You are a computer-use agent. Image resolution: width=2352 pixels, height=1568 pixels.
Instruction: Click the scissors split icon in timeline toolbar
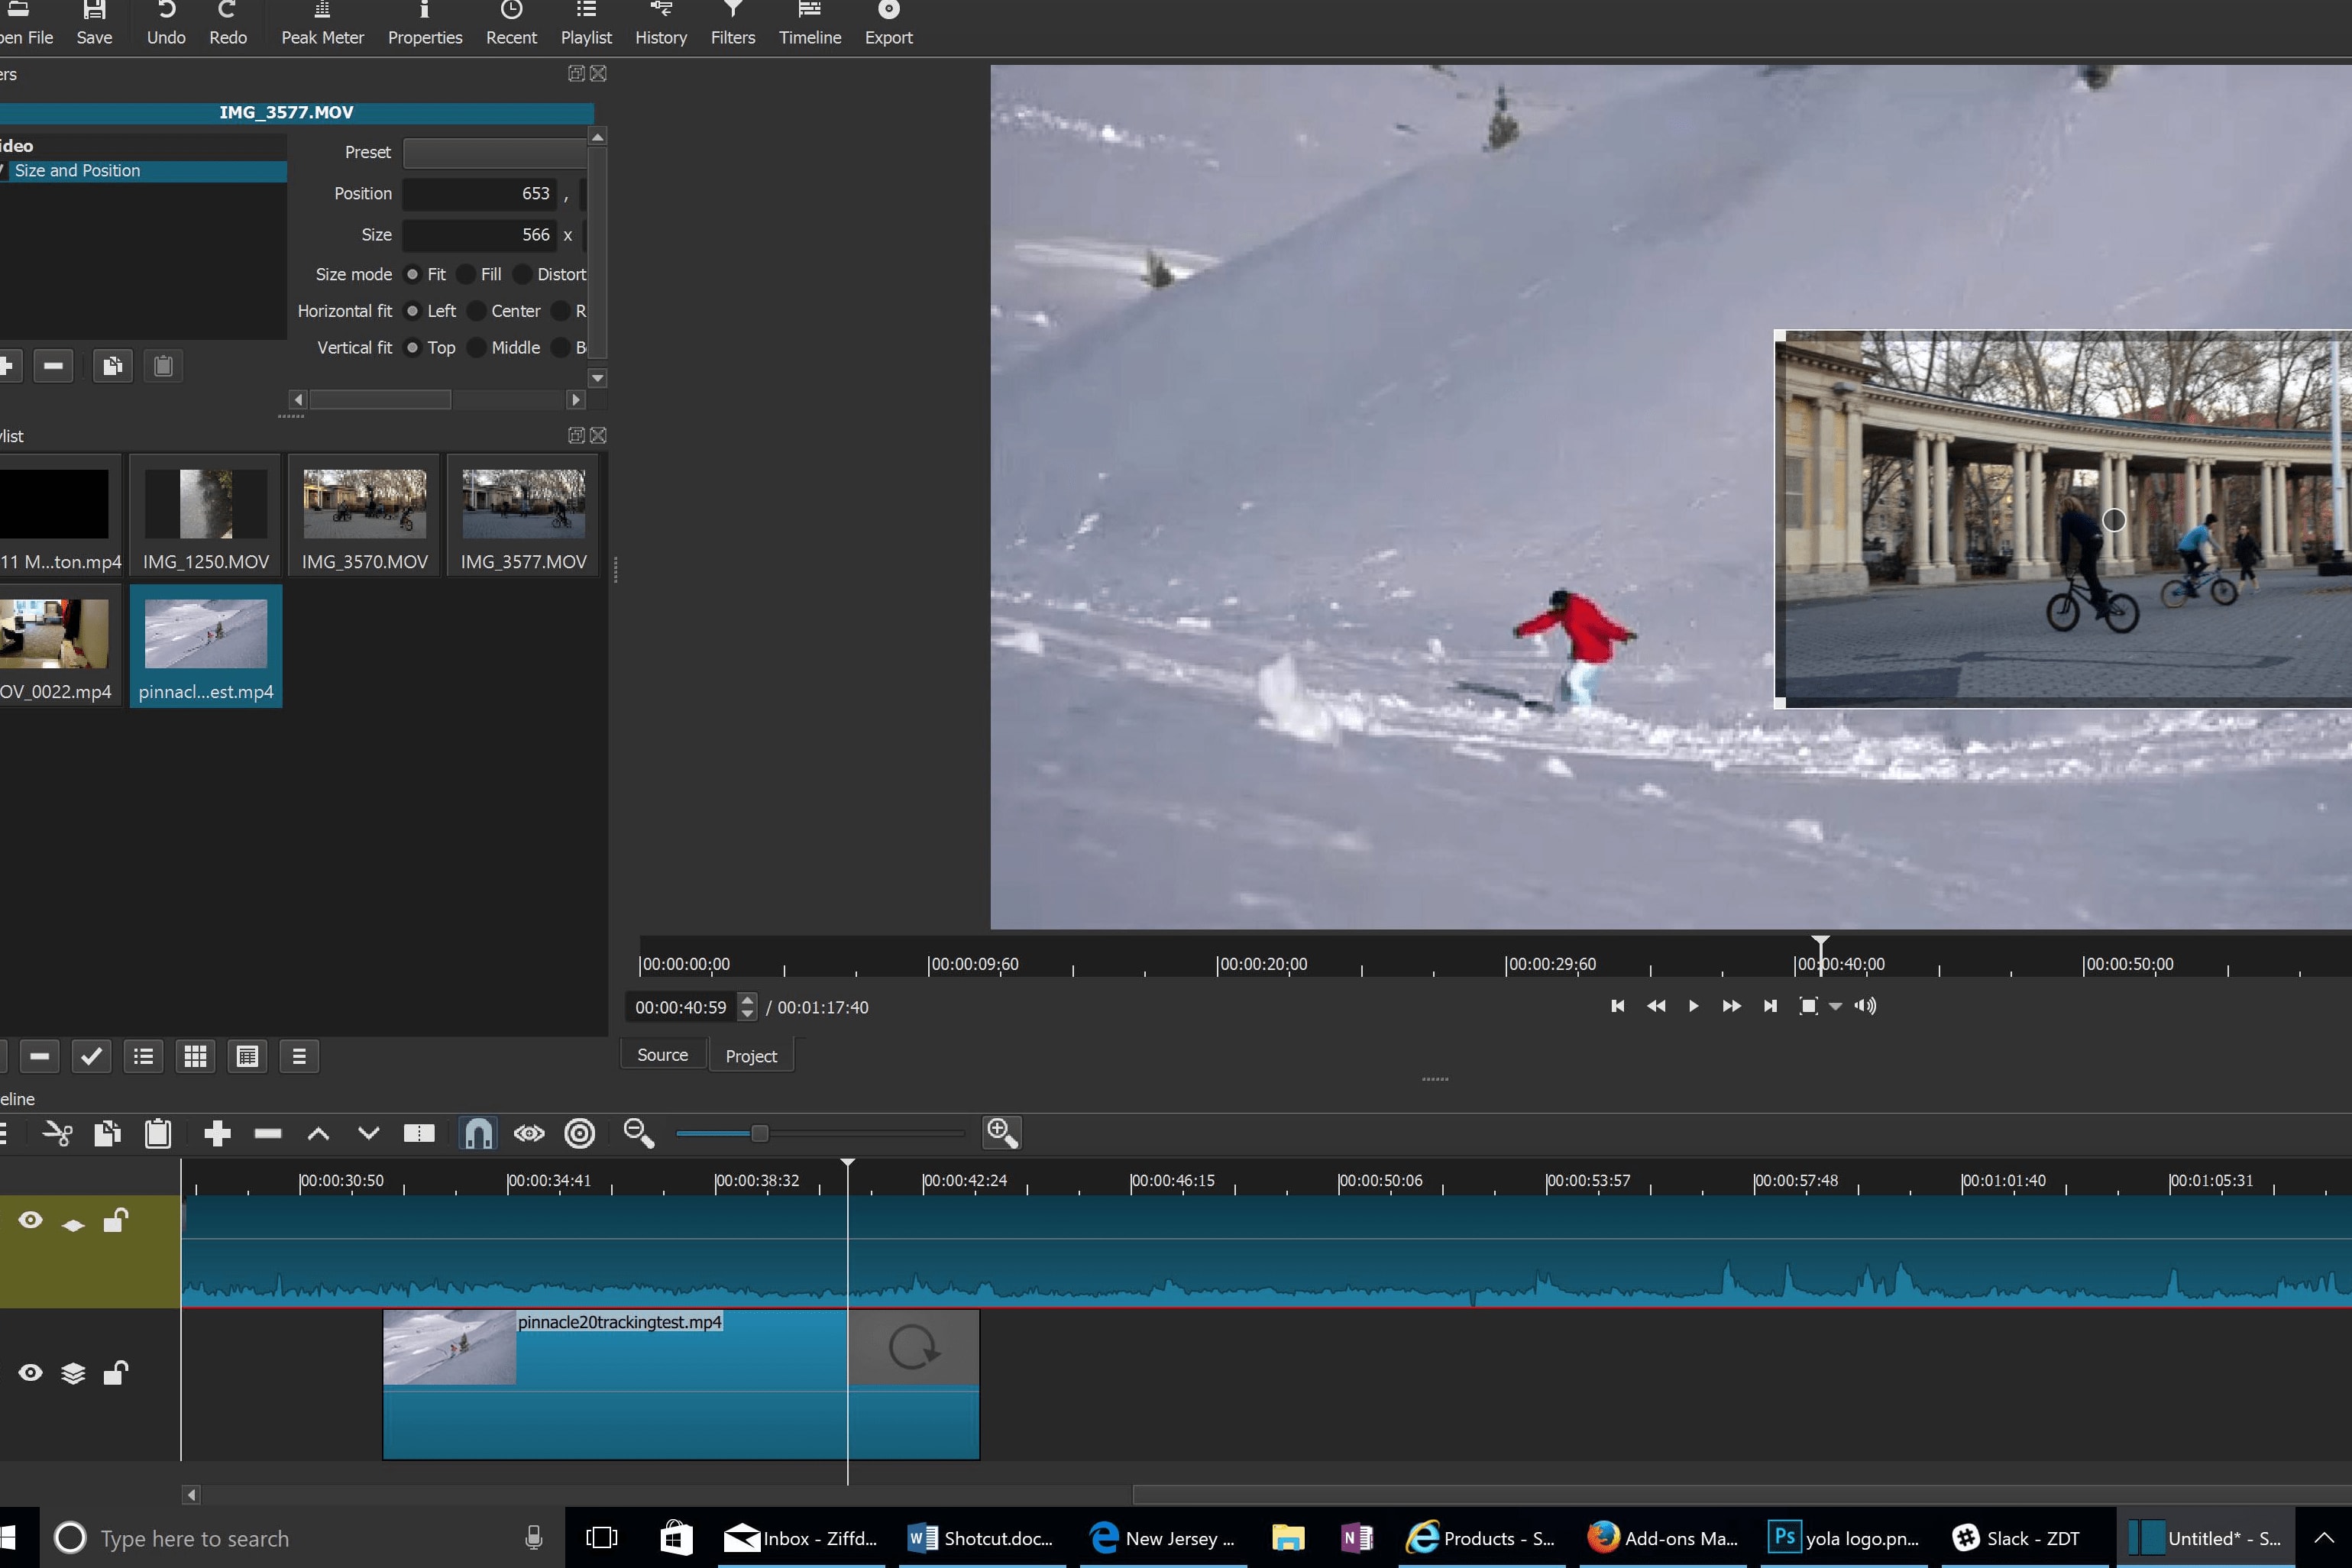(x=58, y=1133)
